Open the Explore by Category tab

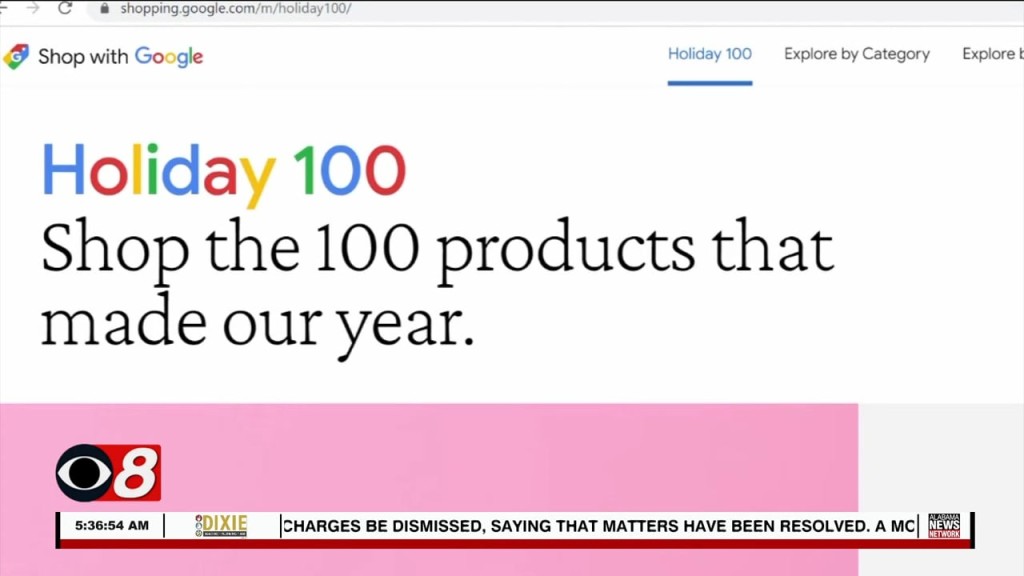point(856,55)
